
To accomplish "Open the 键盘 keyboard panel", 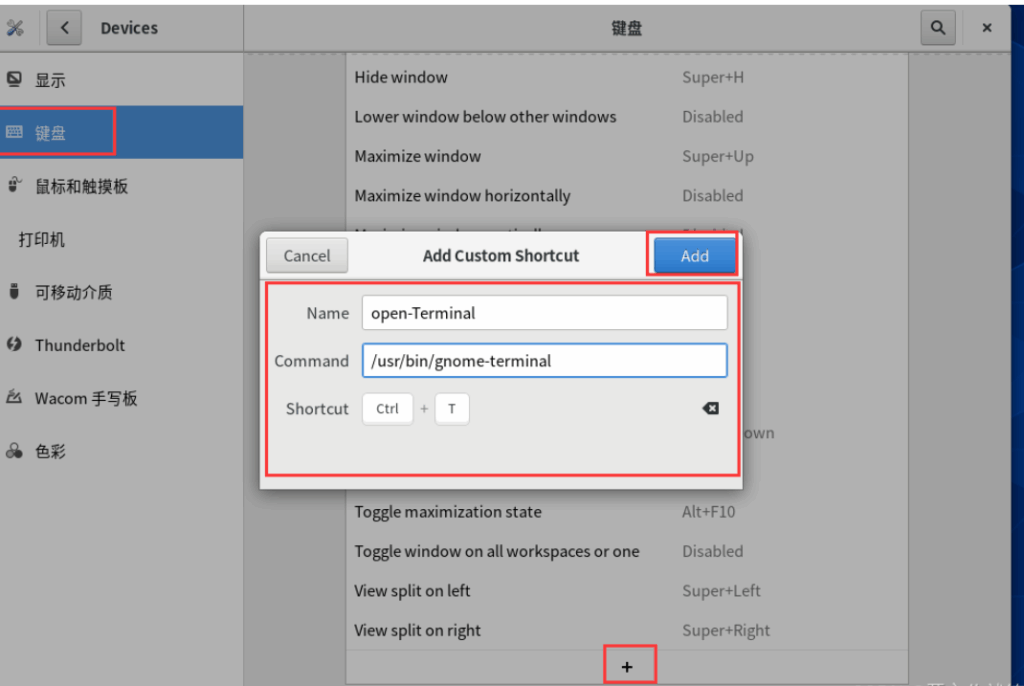I will point(50,133).
